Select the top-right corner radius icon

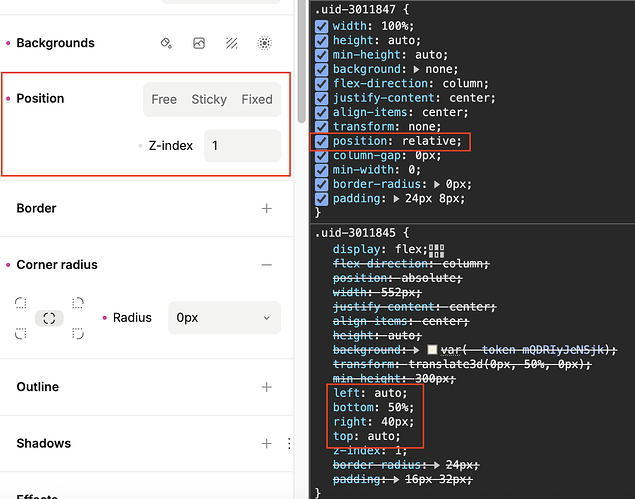click(77, 303)
